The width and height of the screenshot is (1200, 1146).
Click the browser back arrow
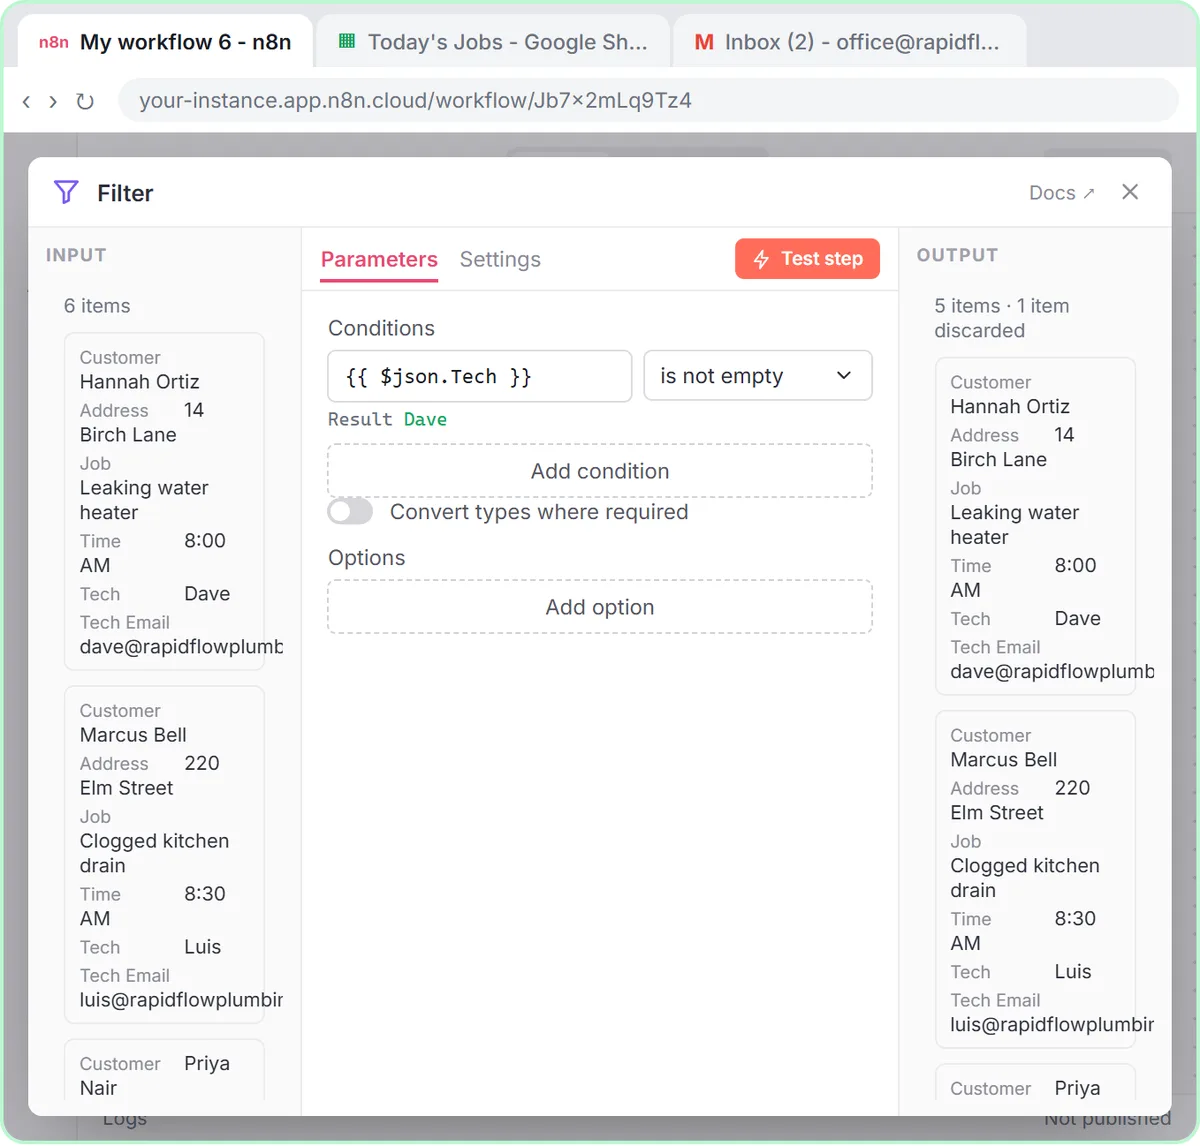point(26,101)
